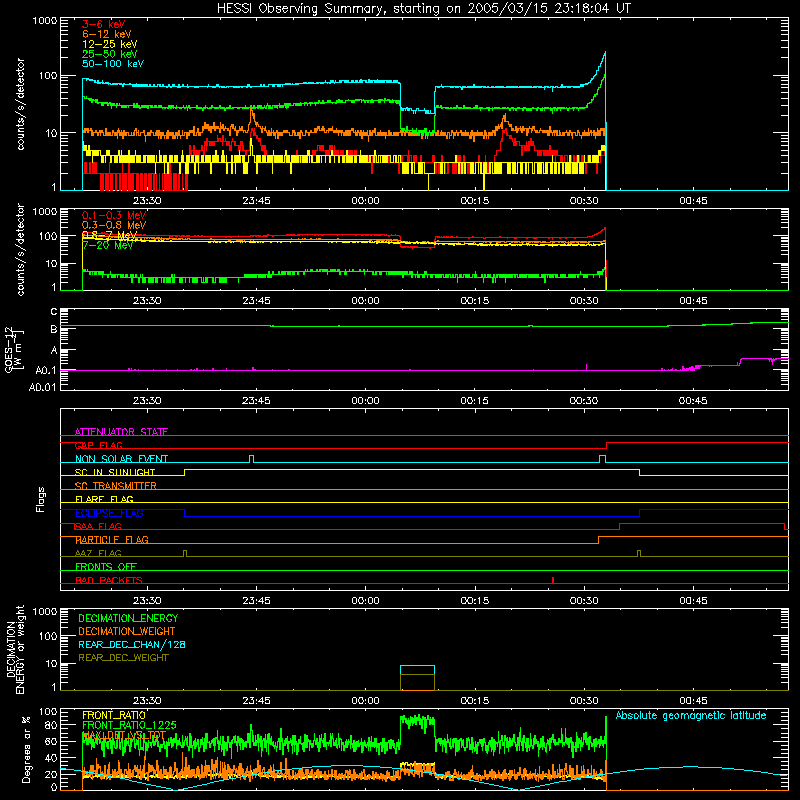Image resolution: width=800 pixels, height=800 pixels.
Task: Click the 0.3-0.8 MeV legend label
Action: (x=114, y=225)
